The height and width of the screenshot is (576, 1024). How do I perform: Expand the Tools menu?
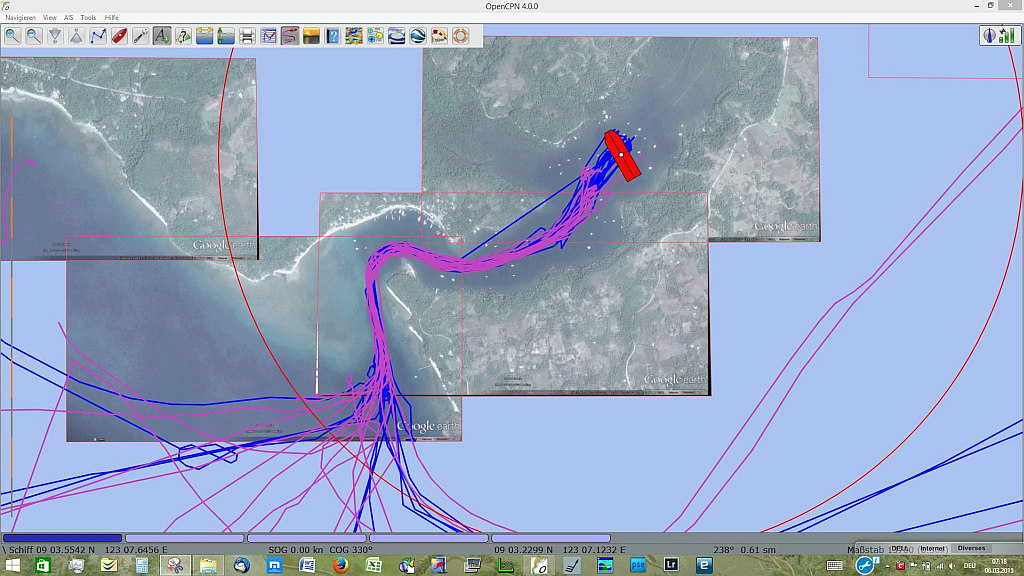coord(88,18)
